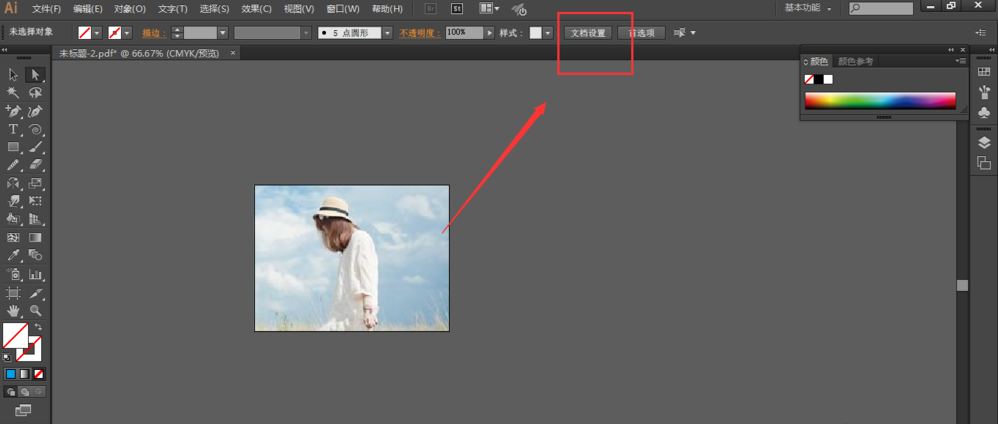Screen dimensions: 998x424
Task: Open the 效果(C) menu
Action: (257, 9)
